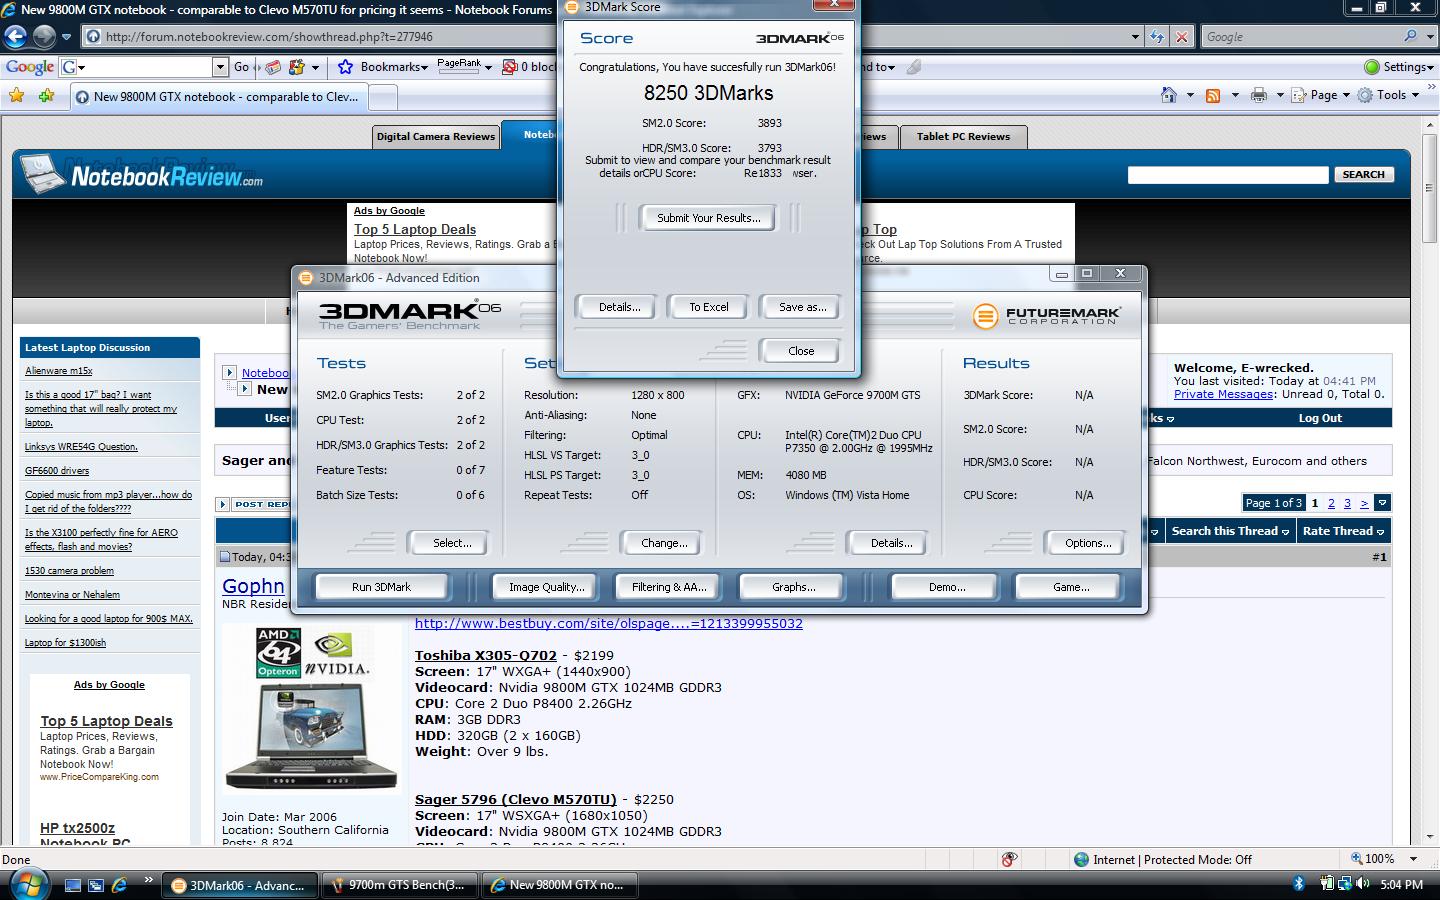This screenshot has width=1440, height=900.
Task: Click Gophn's laptop avatar image
Action: click(x=311, y=709)
